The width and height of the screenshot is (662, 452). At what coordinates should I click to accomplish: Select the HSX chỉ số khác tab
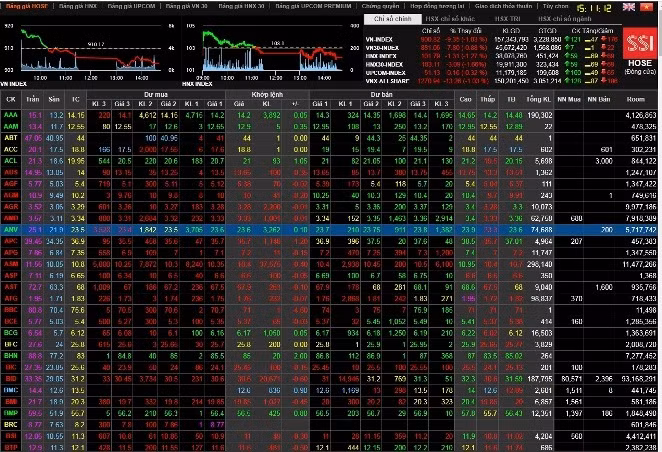tap(450, 19)
